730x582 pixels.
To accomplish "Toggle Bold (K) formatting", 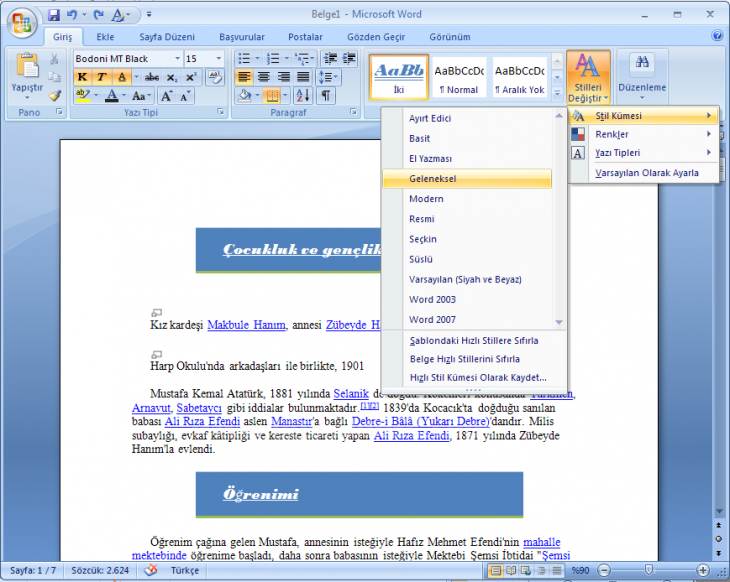I will coord(82,77).
